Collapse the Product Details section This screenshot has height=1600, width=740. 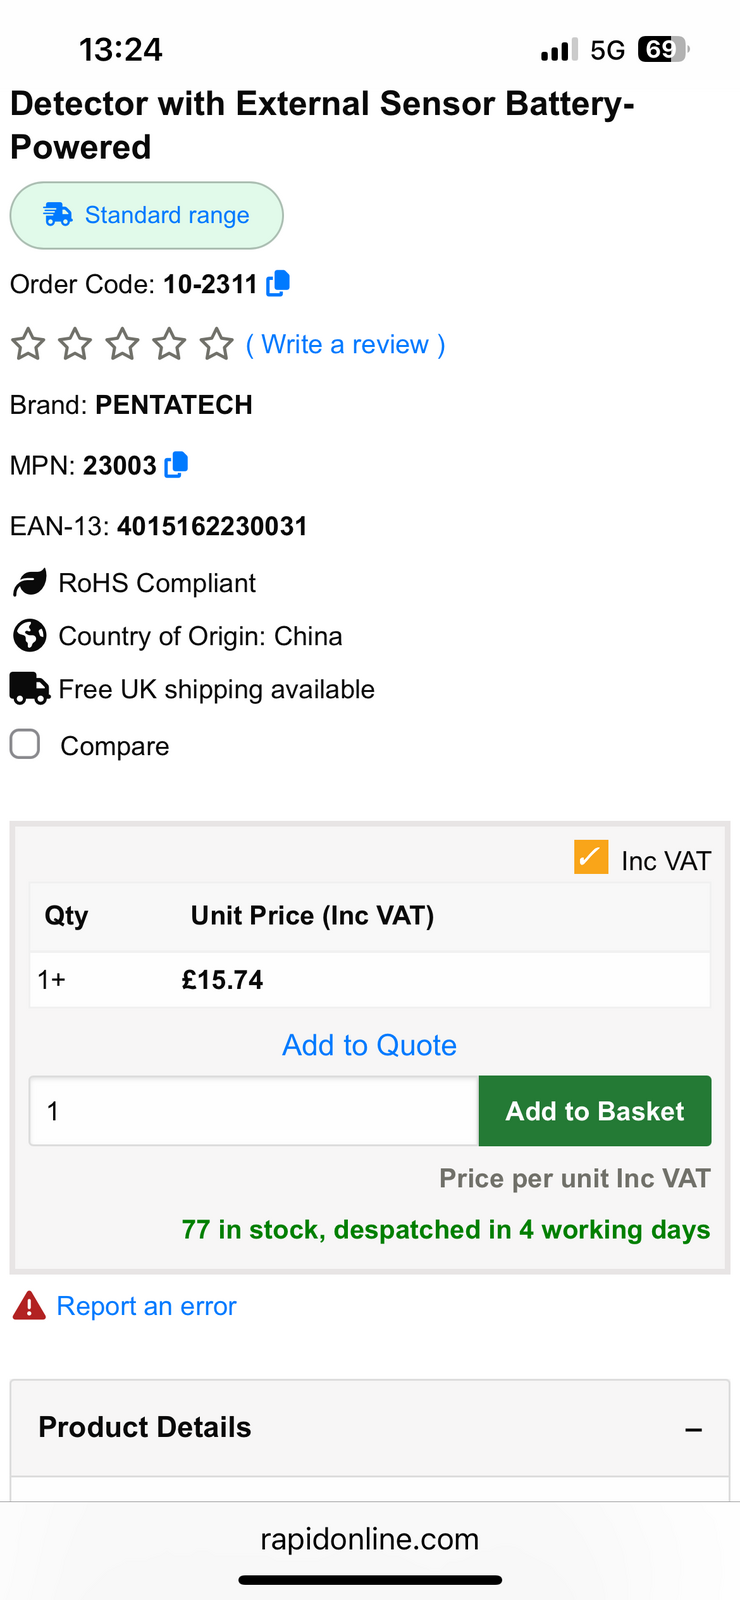(693, 1429)
